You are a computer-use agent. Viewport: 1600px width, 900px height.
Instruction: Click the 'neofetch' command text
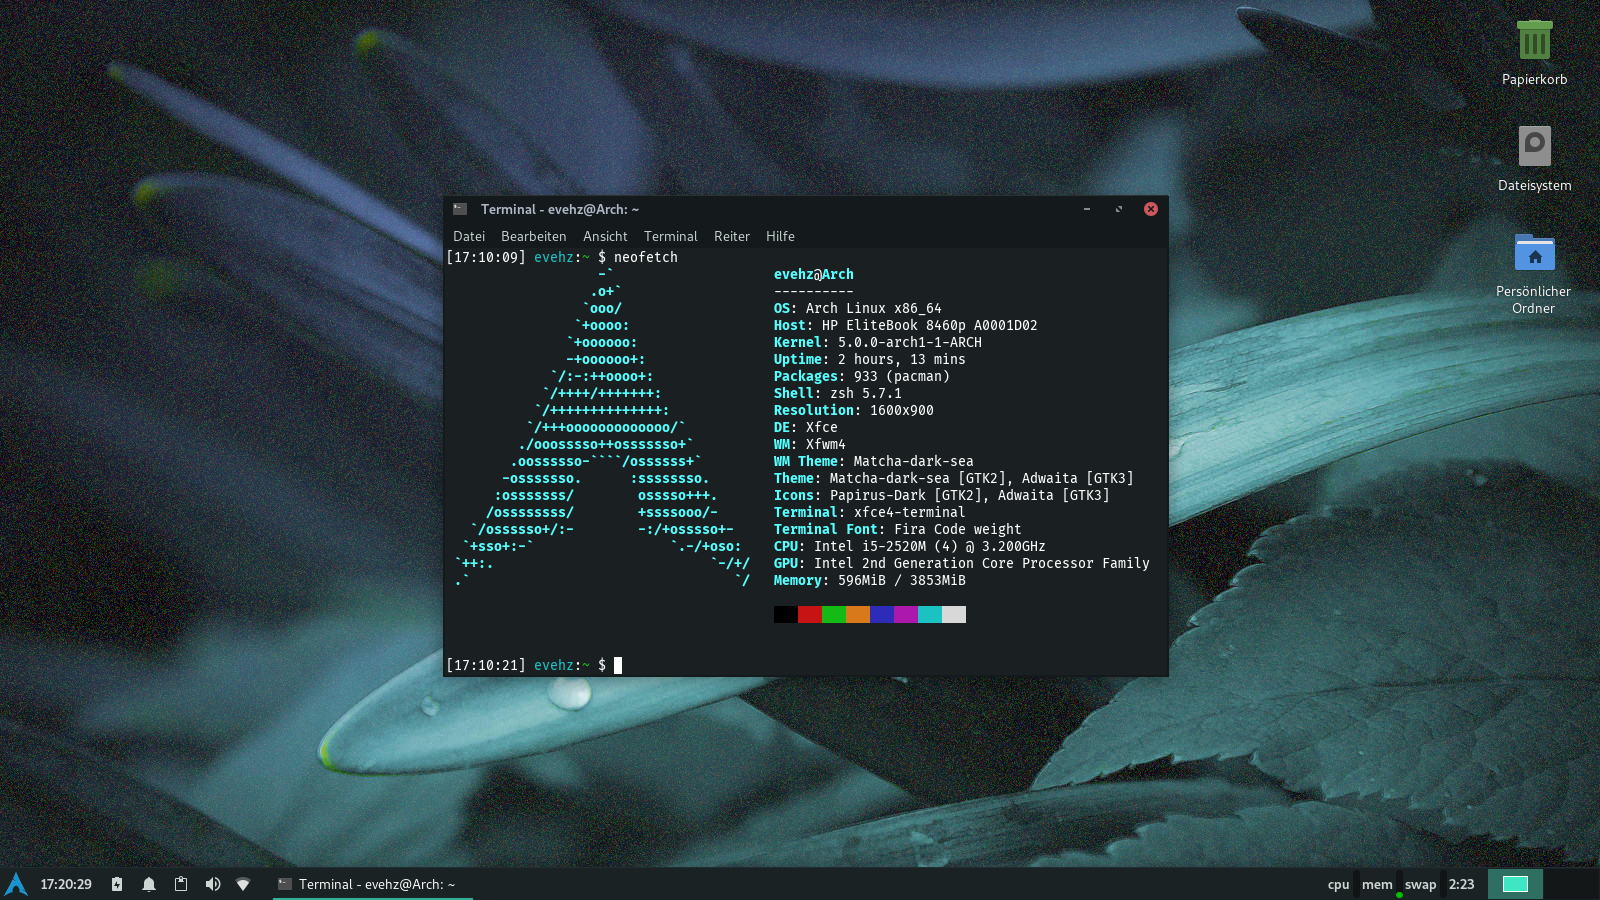(646, 257)
